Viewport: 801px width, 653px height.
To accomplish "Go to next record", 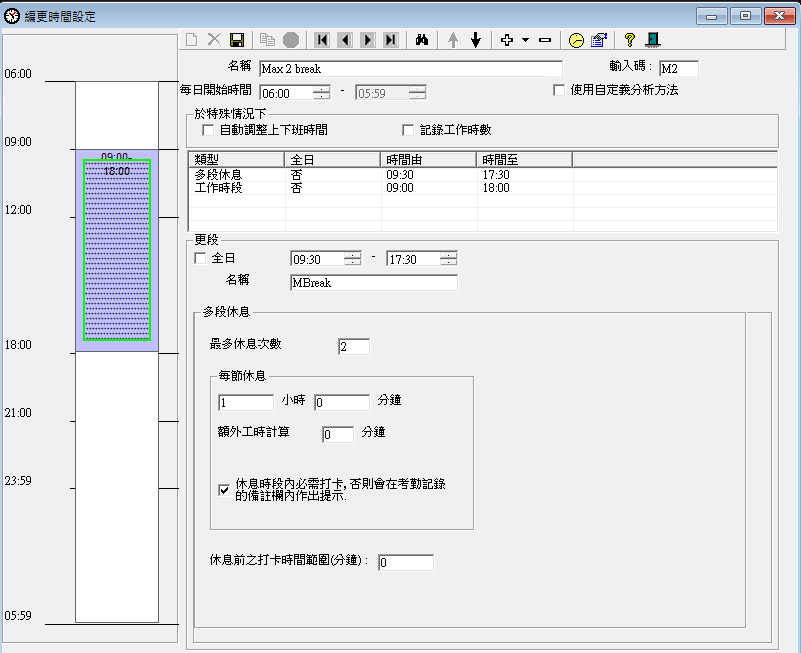I will click(x=368, y=40).
